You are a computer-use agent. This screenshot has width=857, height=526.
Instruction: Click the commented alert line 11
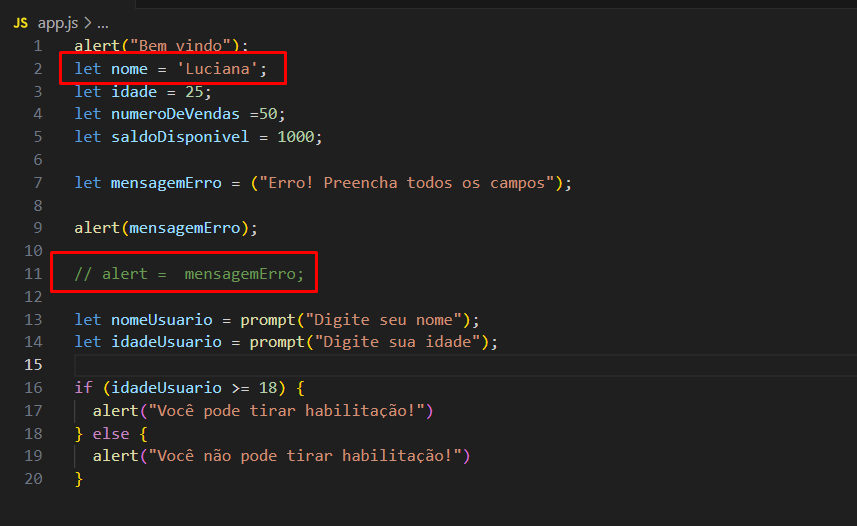(x=189, y=273)
